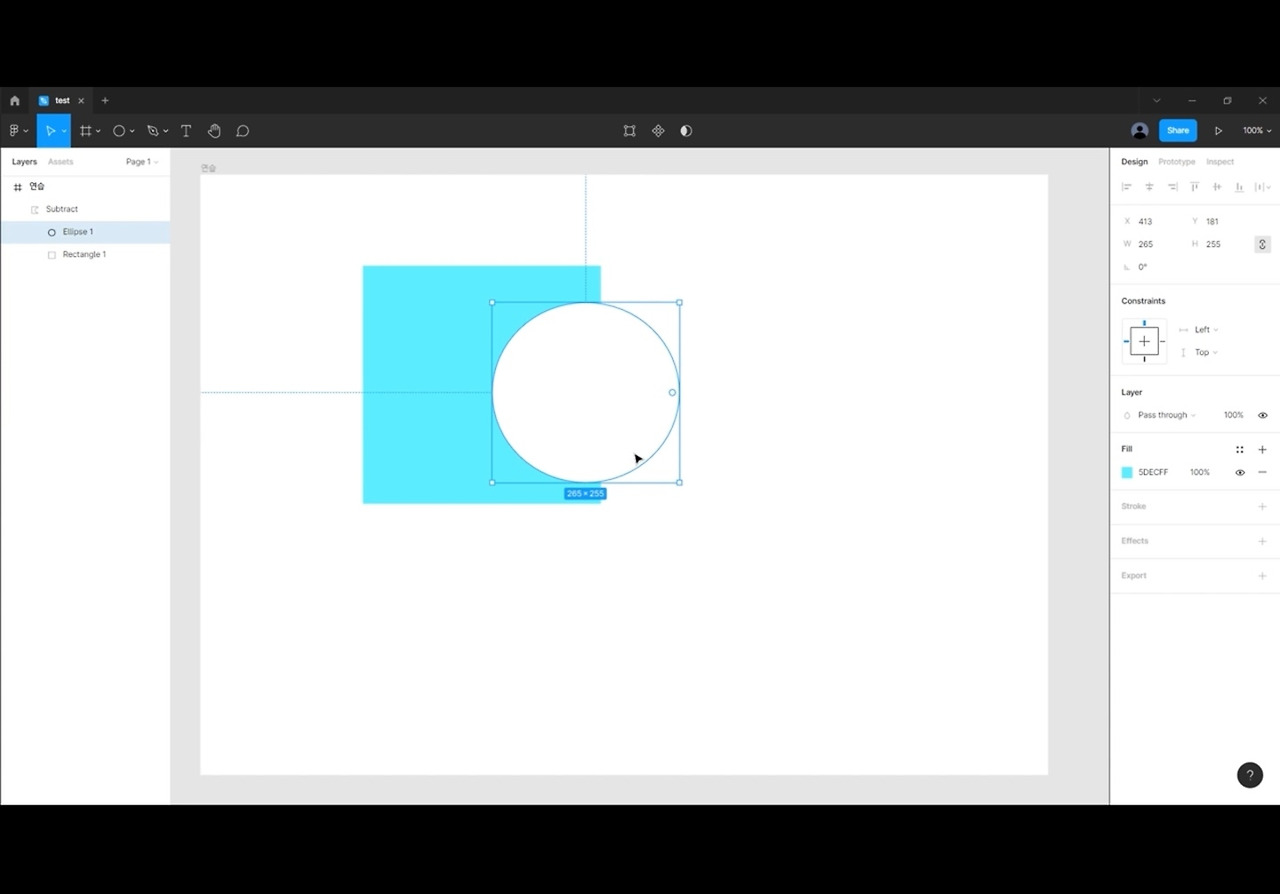Click the Align vertical centers icon
The width and height of the screenshot is (1280, 894).
coord(1217,187)
